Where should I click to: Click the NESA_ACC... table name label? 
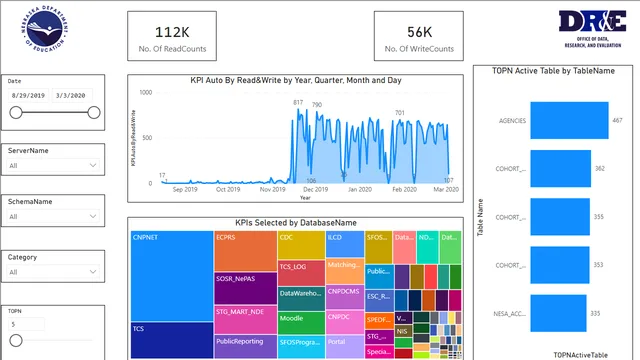[x=509, y=314]
